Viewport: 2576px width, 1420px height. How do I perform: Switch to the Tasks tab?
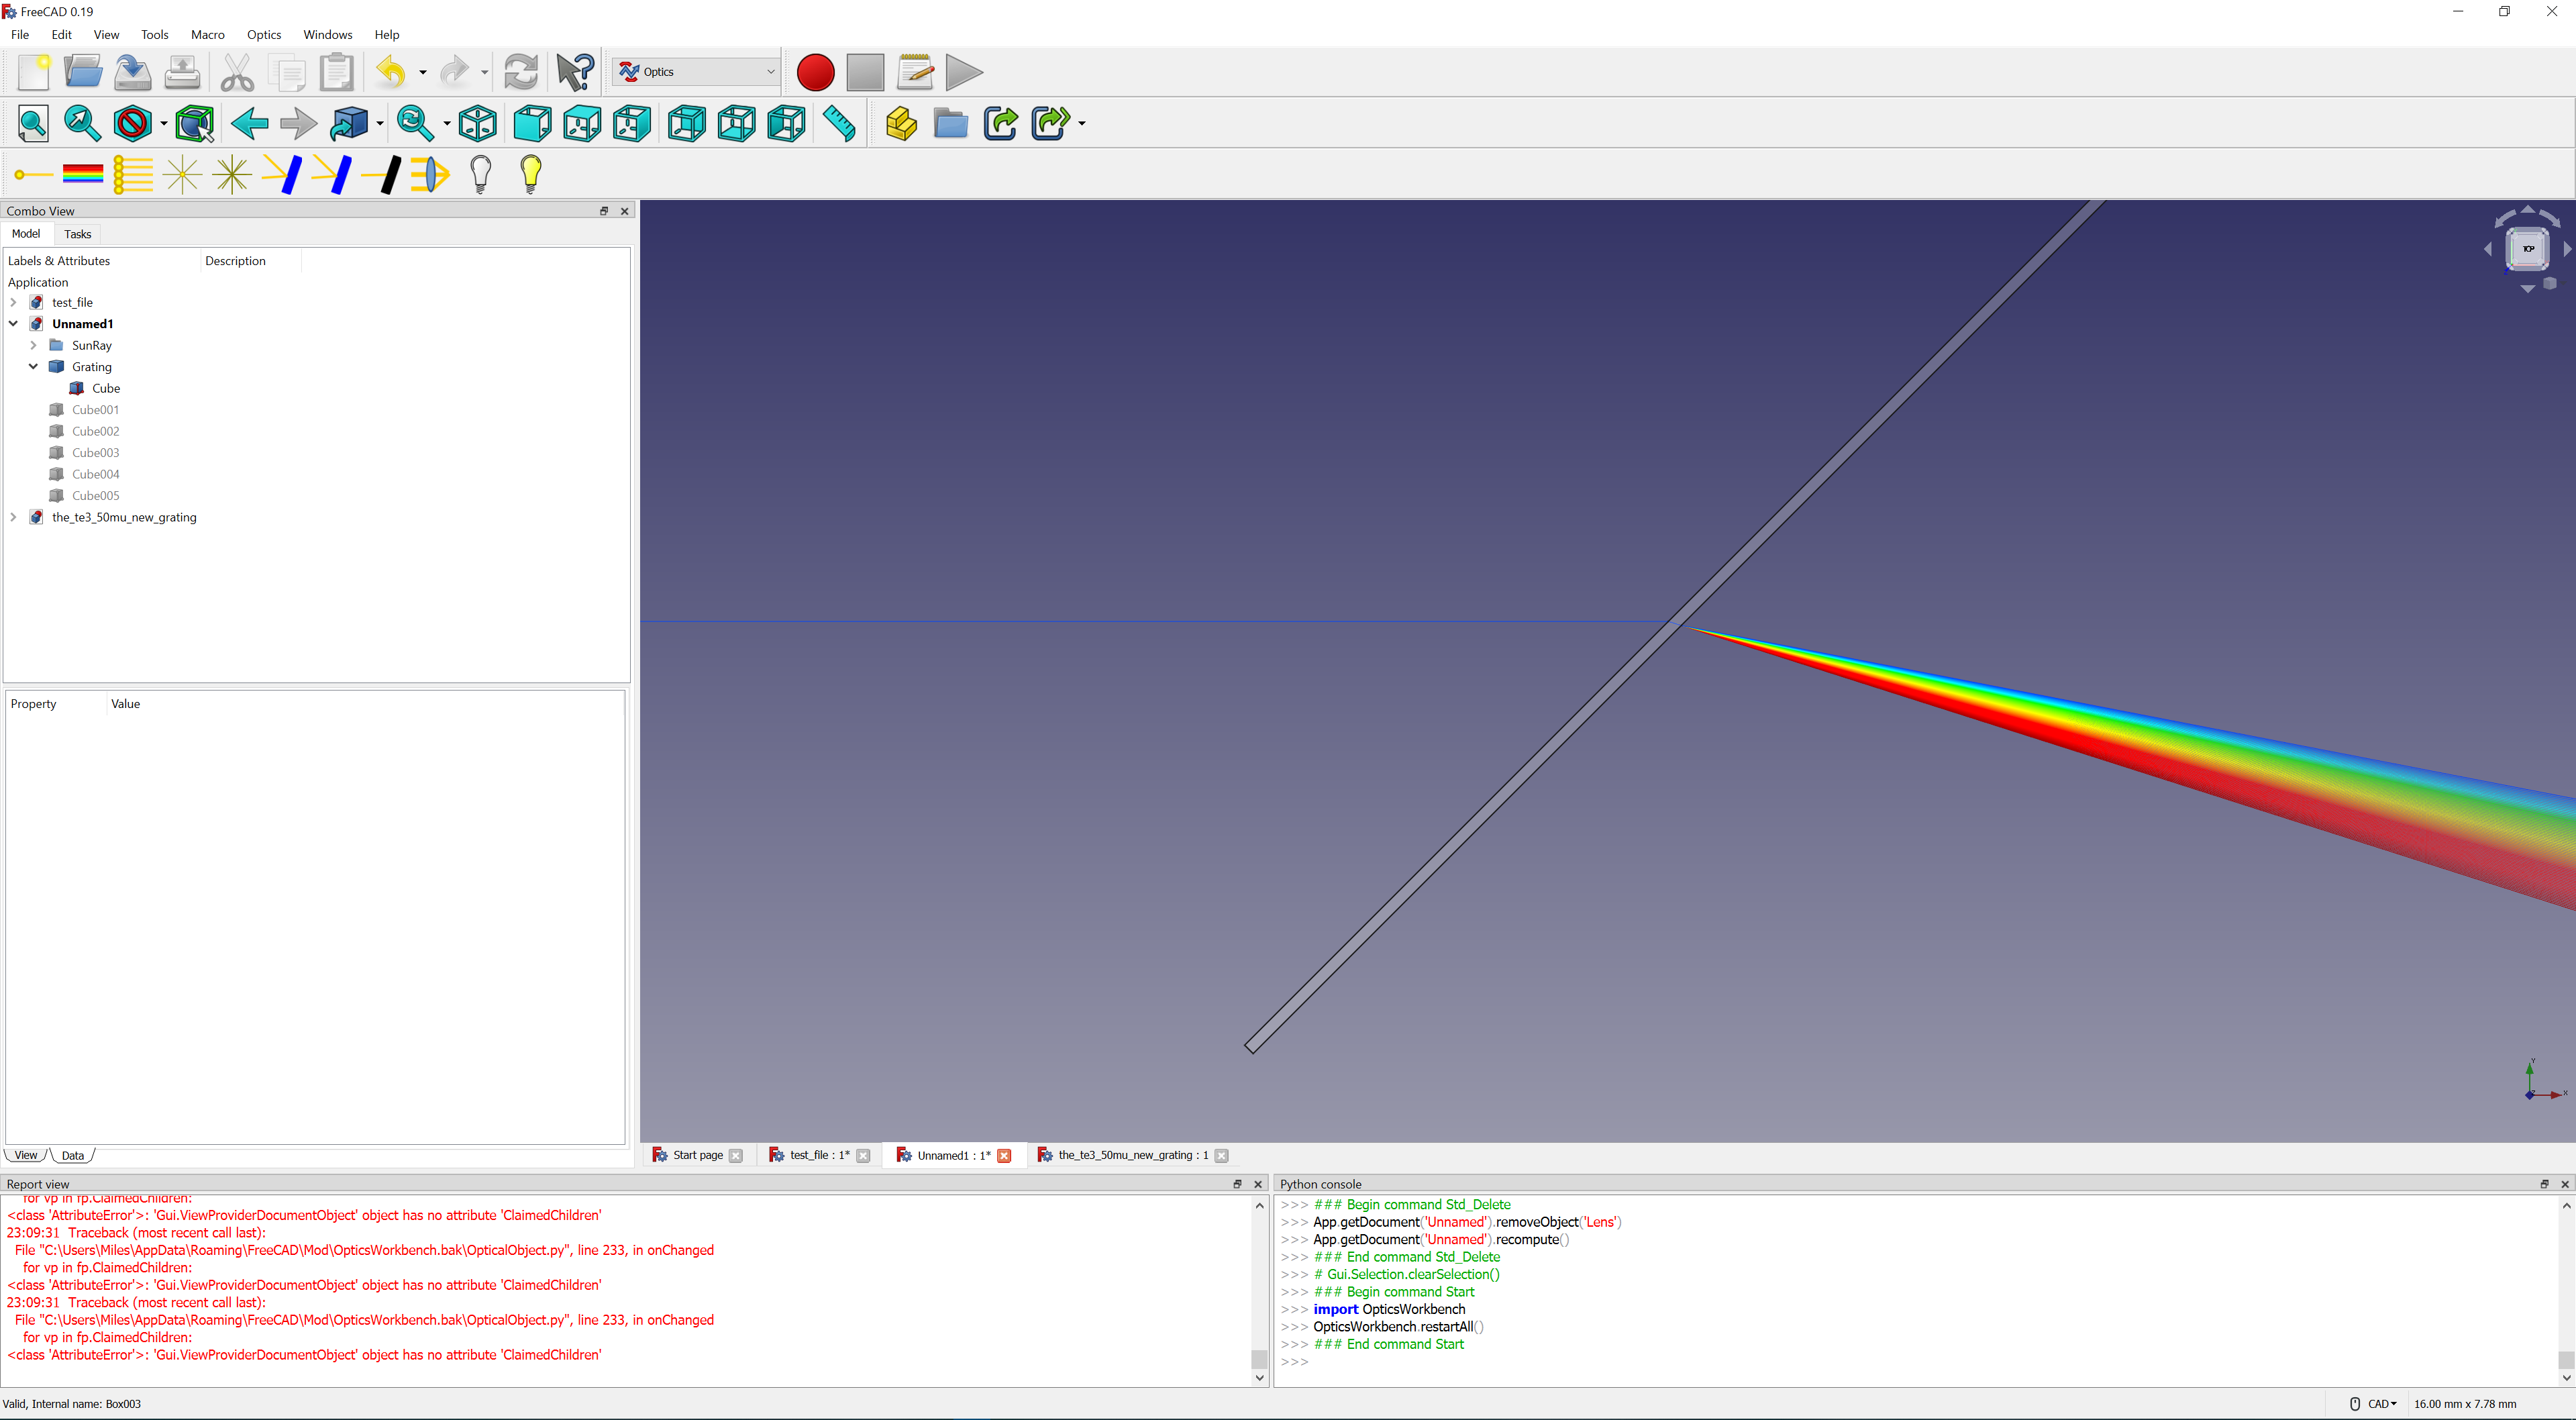point(77,234)
